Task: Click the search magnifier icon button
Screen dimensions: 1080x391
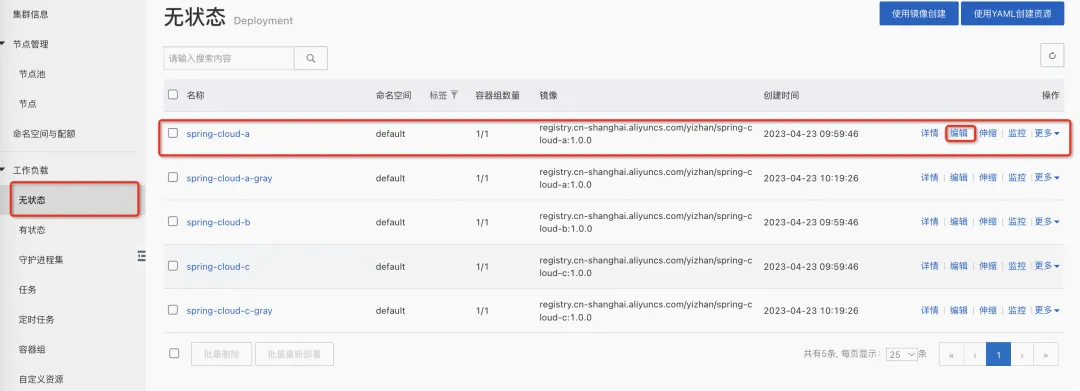Action: tap(311, 59)
